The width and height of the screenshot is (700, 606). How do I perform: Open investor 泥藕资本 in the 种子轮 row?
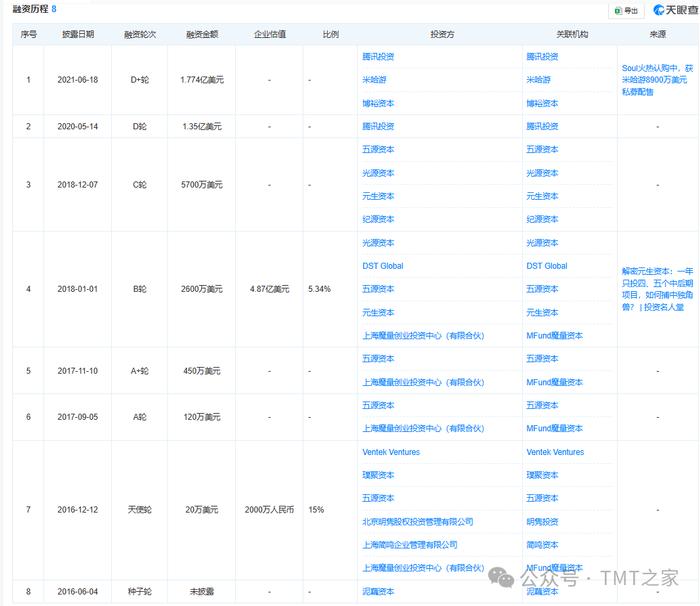(378, 591)
